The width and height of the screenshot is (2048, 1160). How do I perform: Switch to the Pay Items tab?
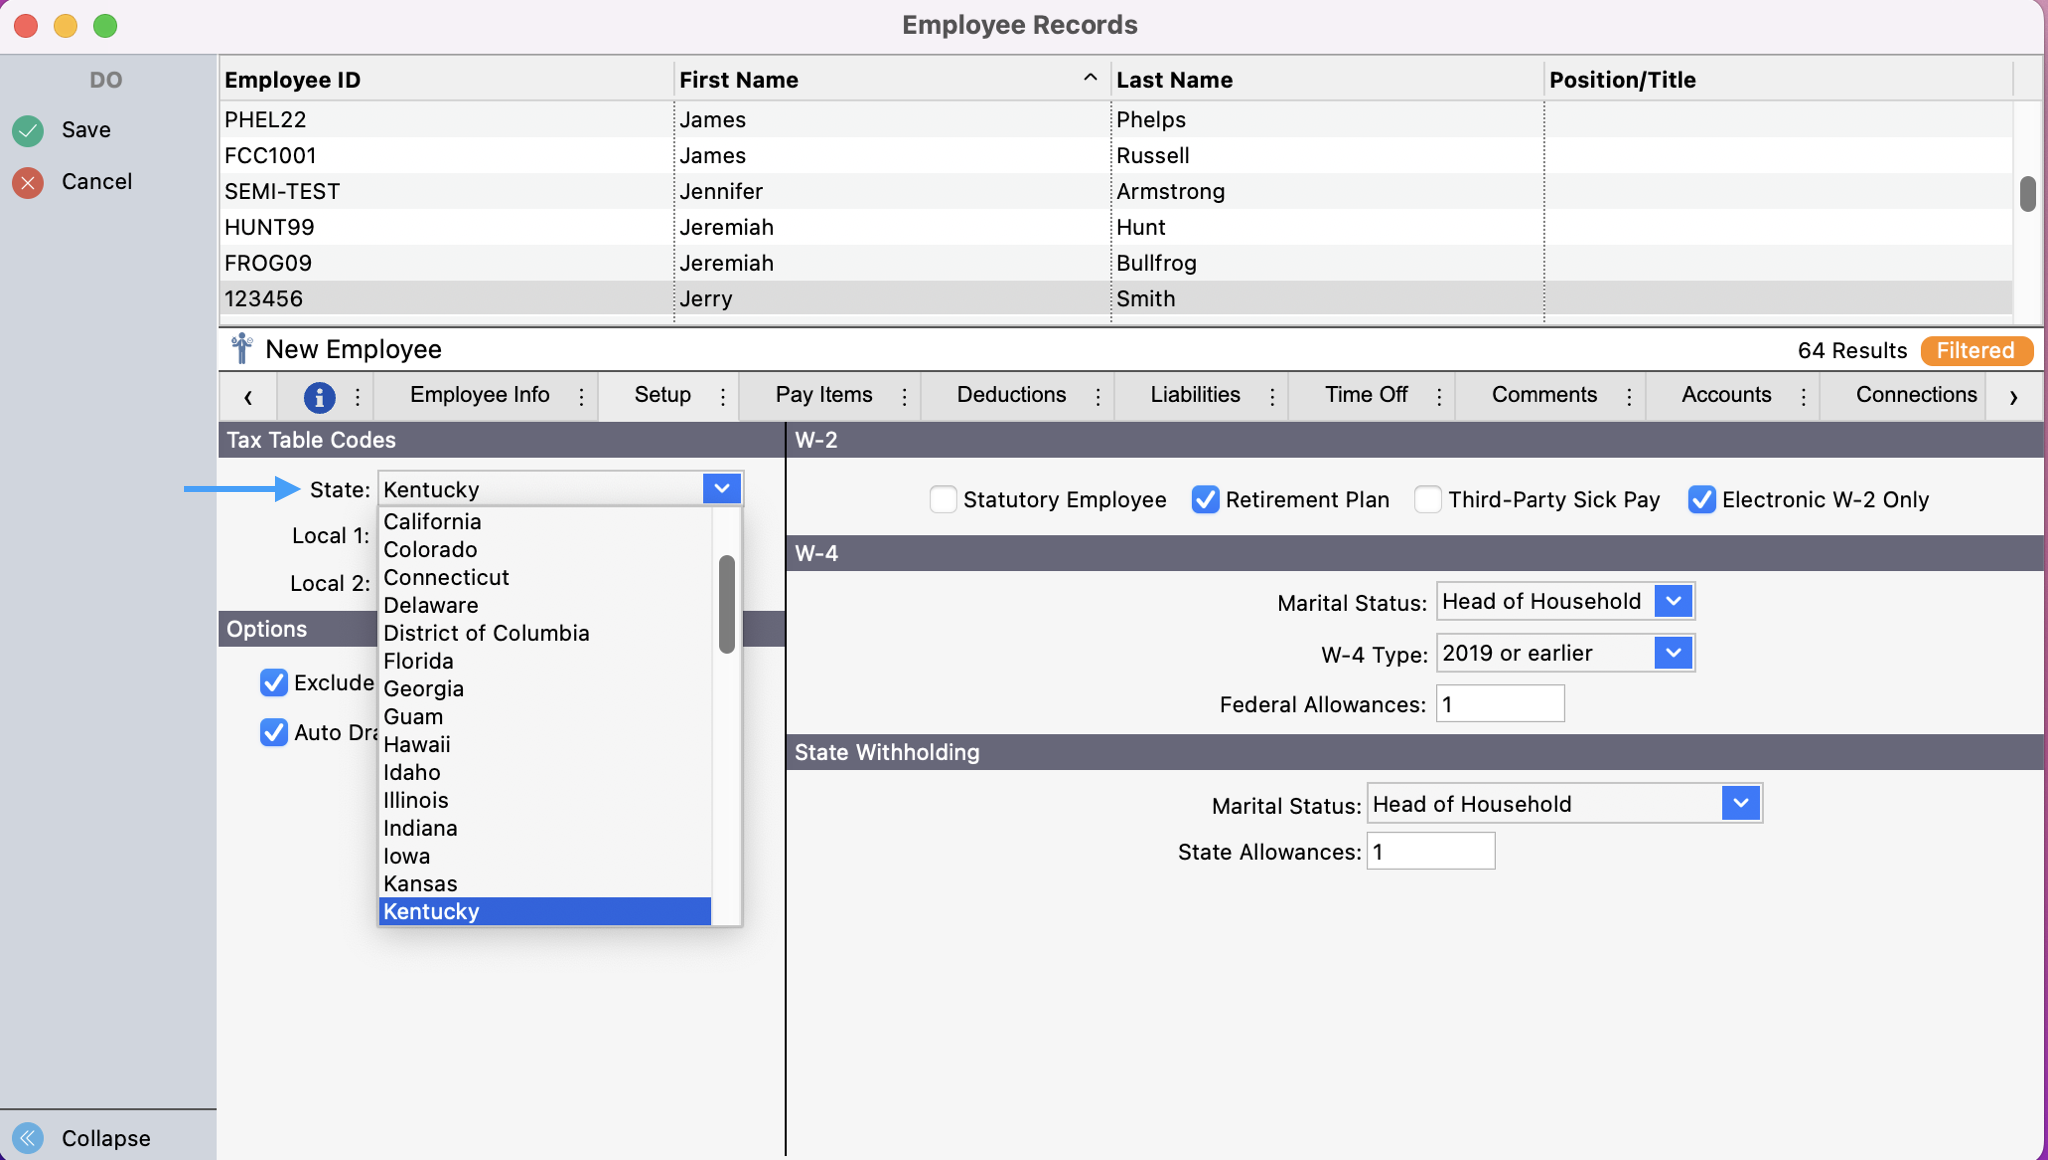coord(823,395)
